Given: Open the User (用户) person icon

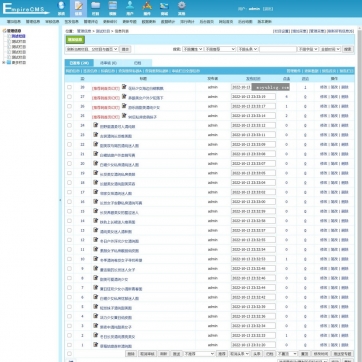Looking at the screenshot, I should coord(130,8).
